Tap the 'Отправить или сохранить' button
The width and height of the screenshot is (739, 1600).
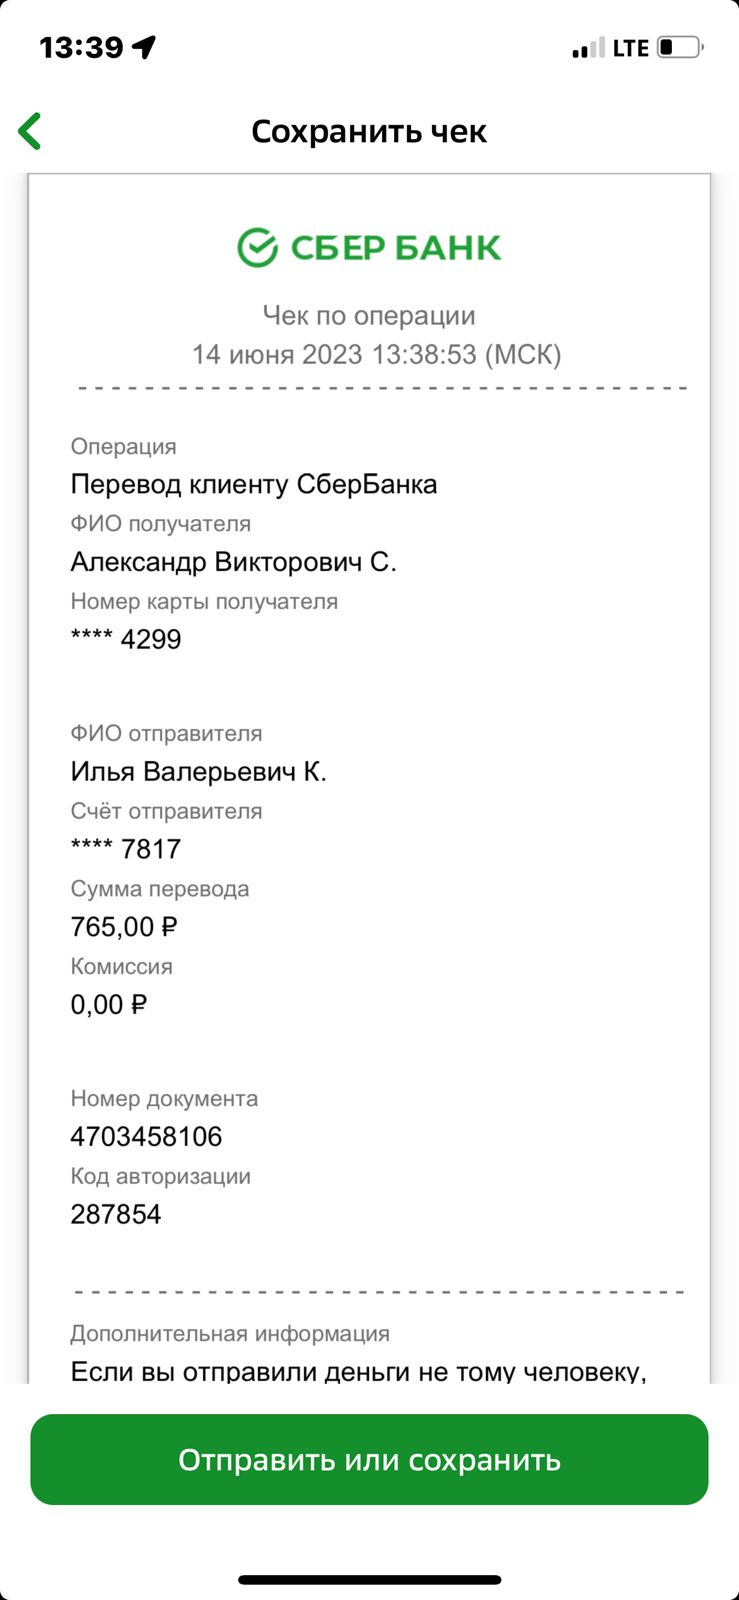[369, 1459]
